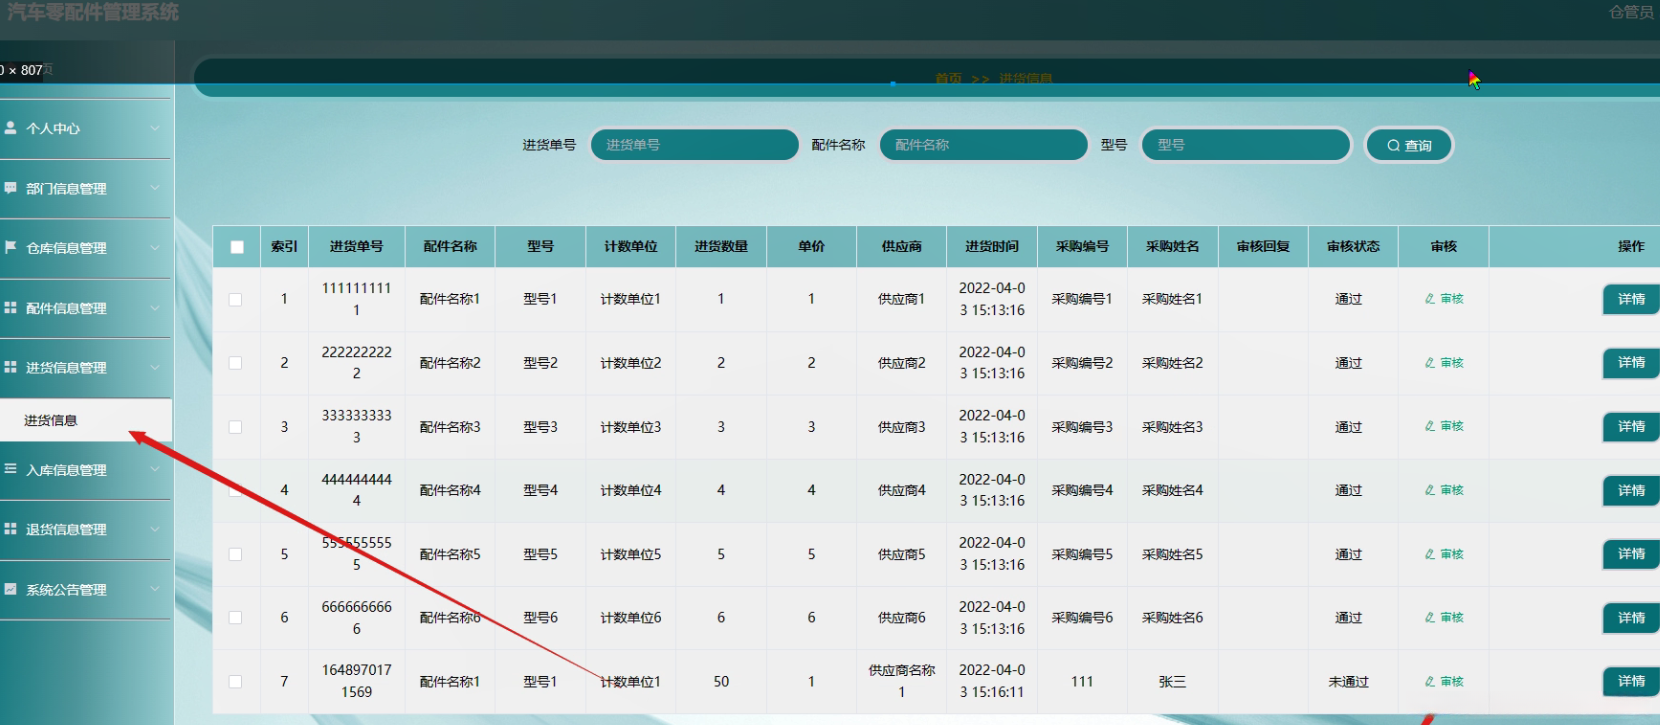Screen dimensions: 1660x725
Task: Check the checkbox for row with 型号6
Action: [235, 618]
